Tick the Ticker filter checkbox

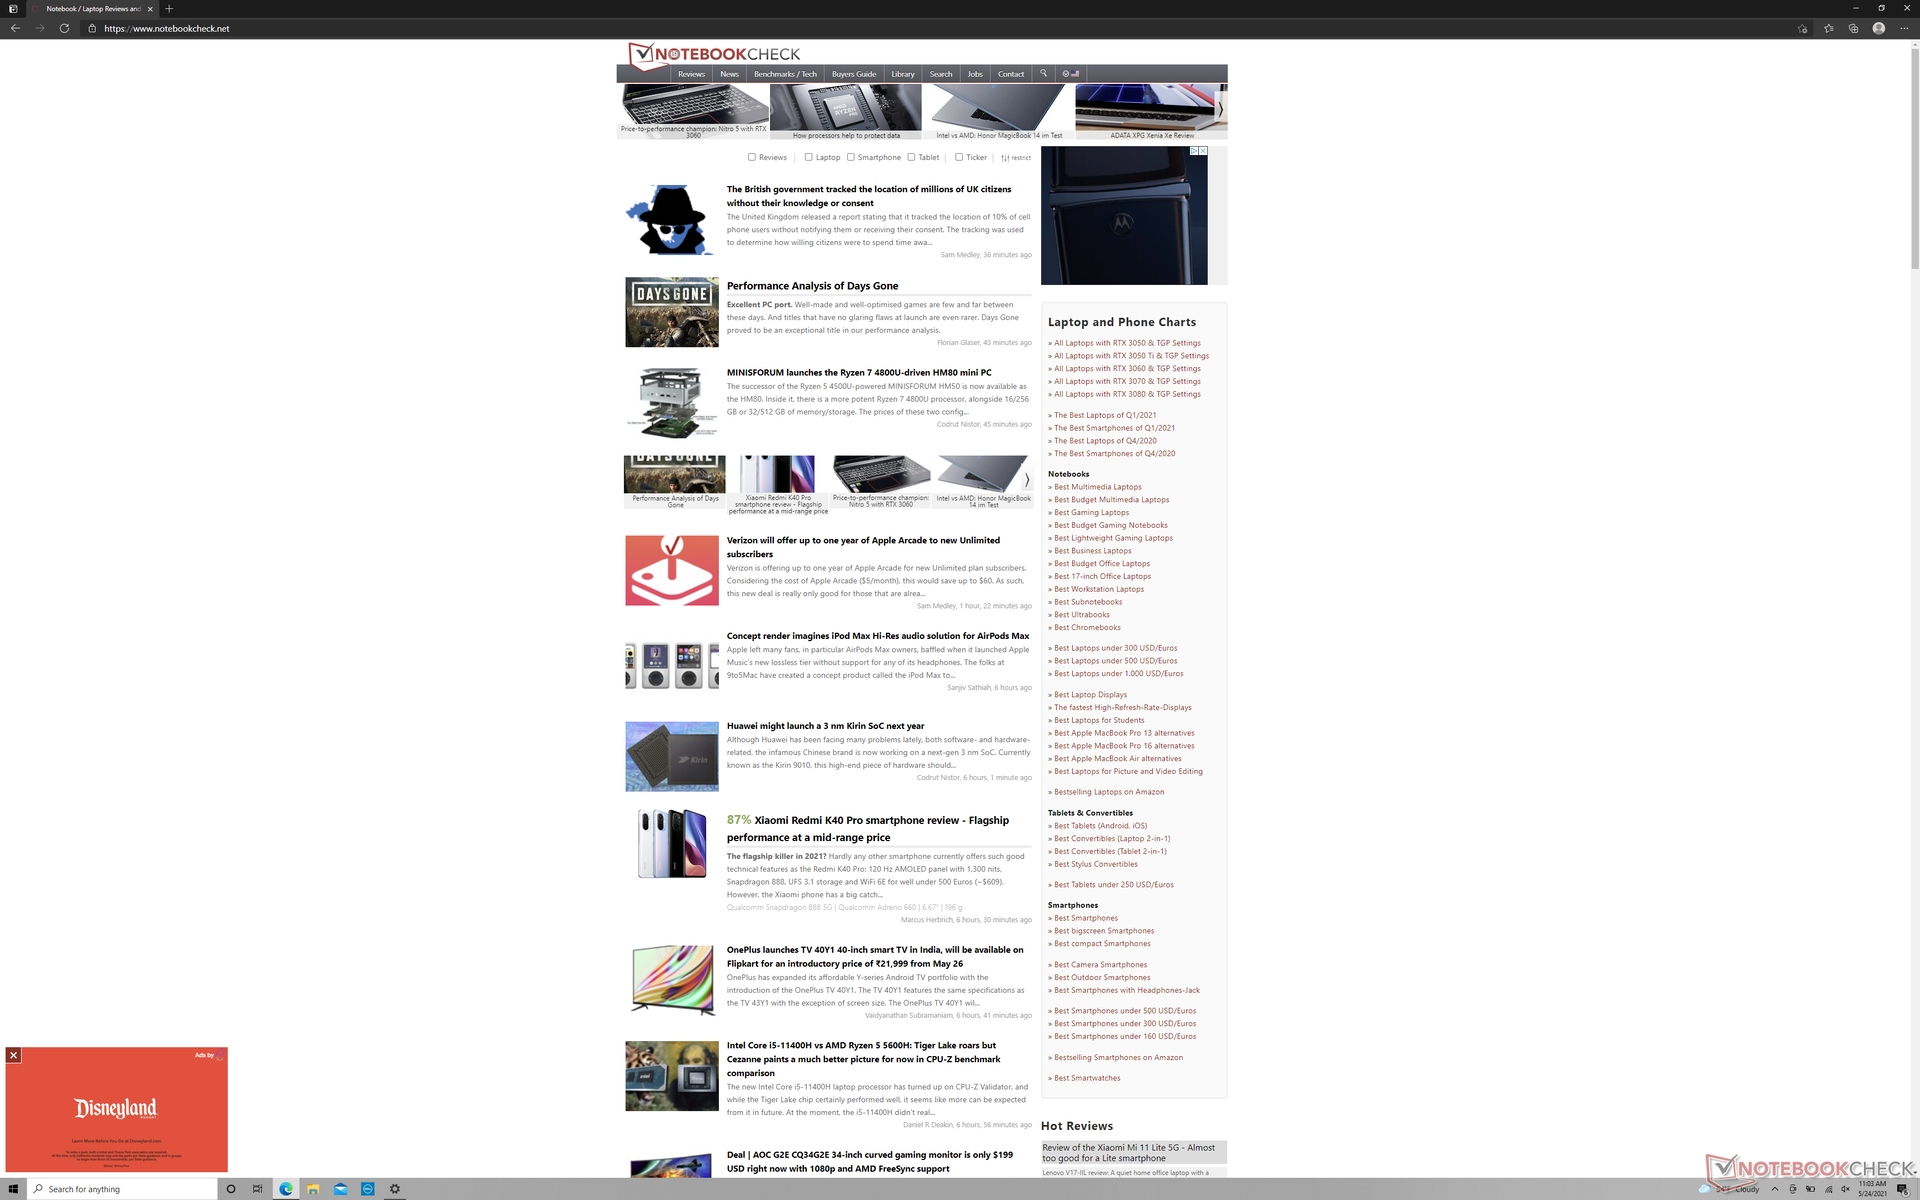coord(958,157)
